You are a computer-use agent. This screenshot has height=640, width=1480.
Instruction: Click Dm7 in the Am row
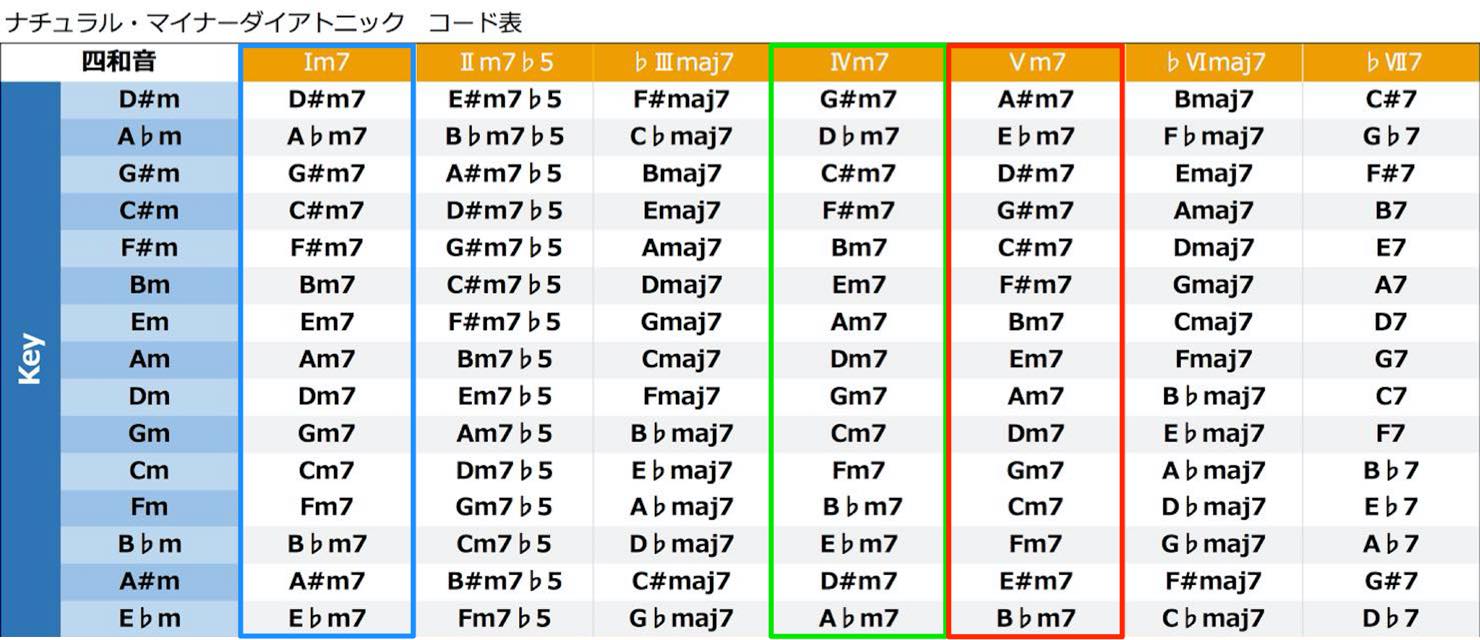click(x=858, y=359)
